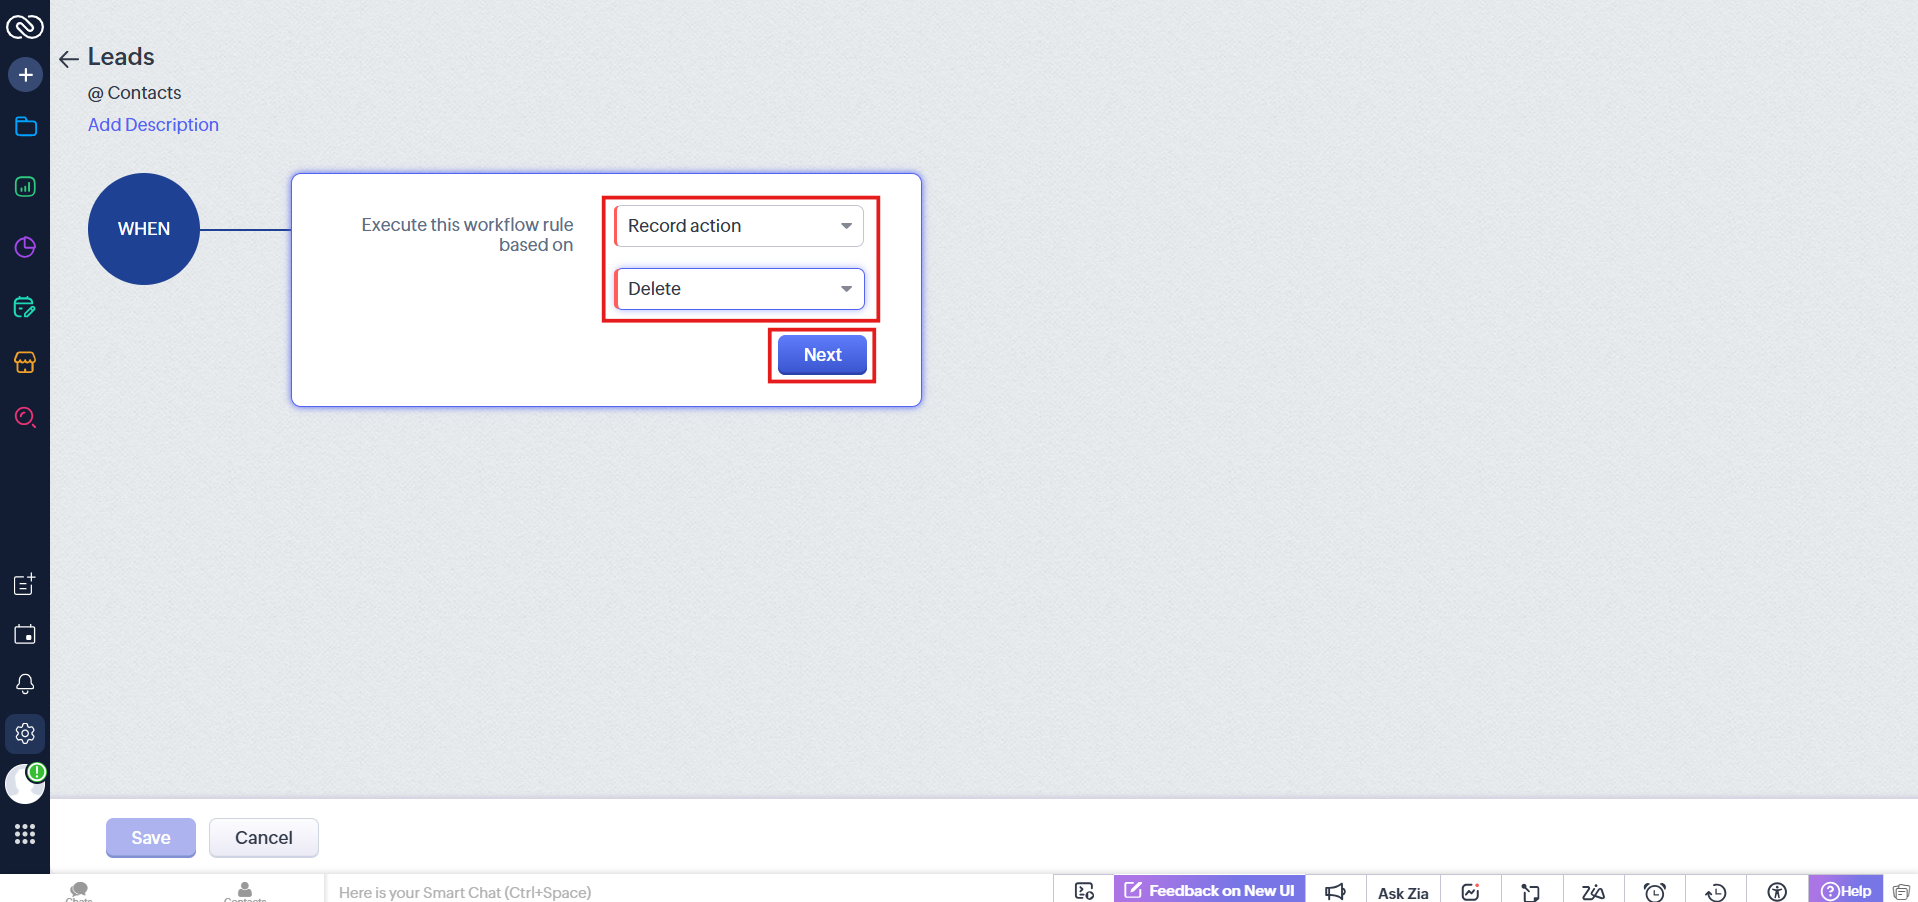Click the Add Description link
The height and width of the screenshot is (902, 1918).
coord(153,125)
